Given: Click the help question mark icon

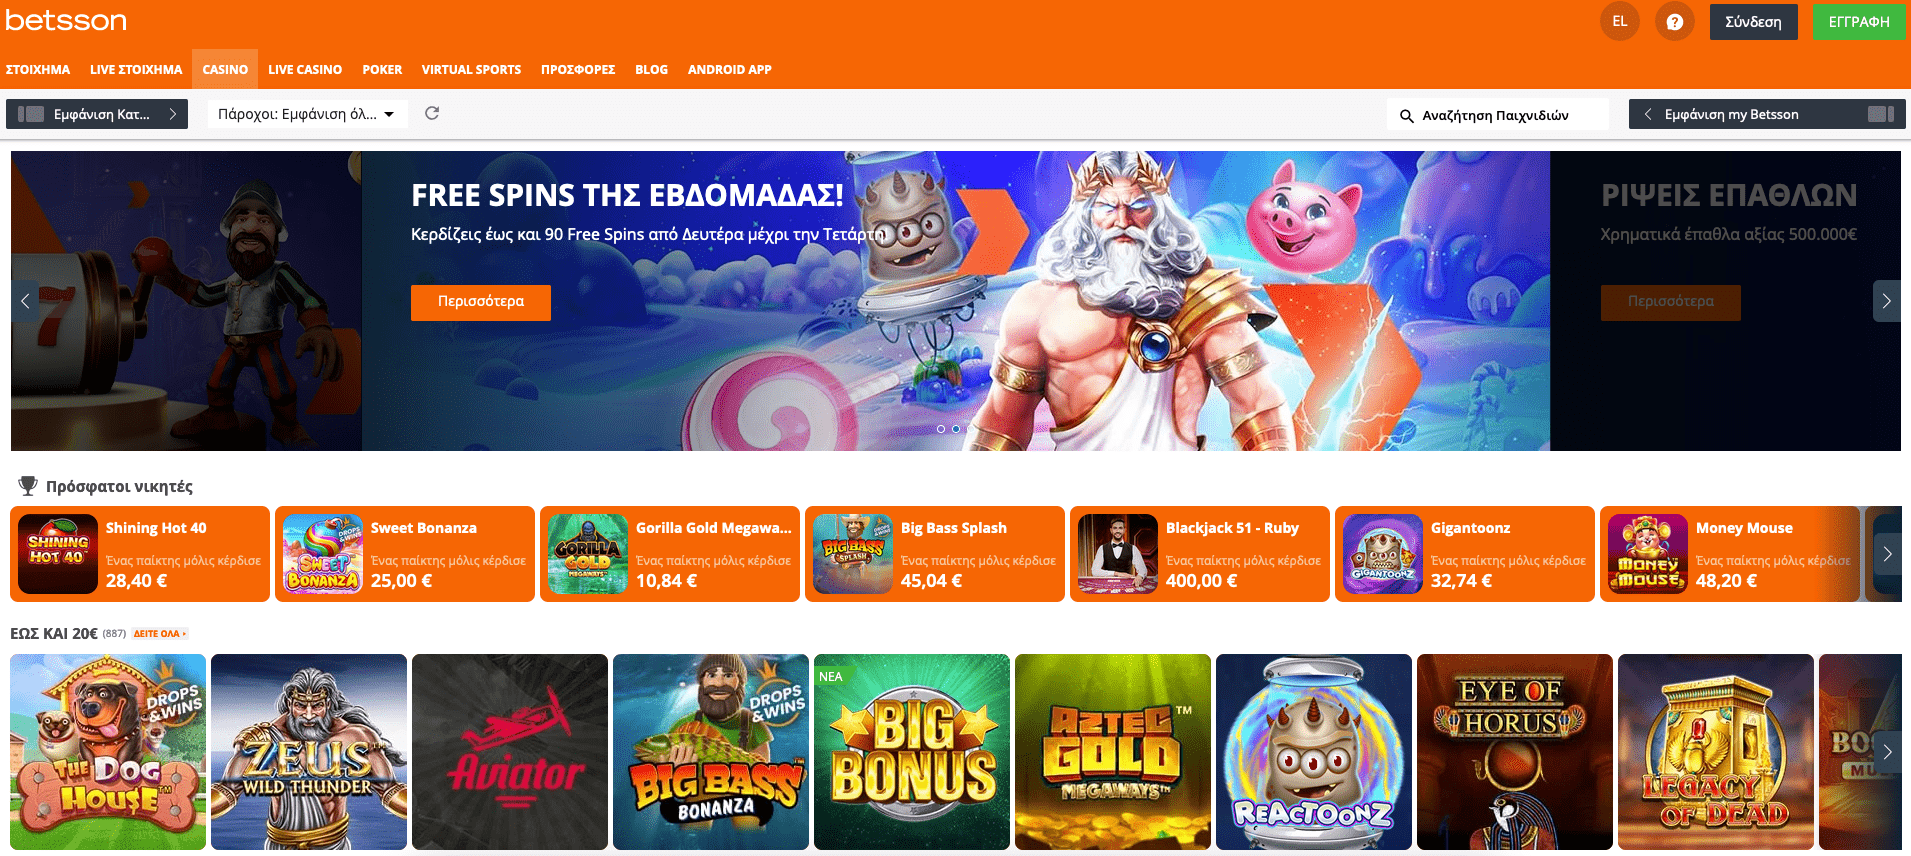Looking at the screenshot, I should tap(1674, 21).
